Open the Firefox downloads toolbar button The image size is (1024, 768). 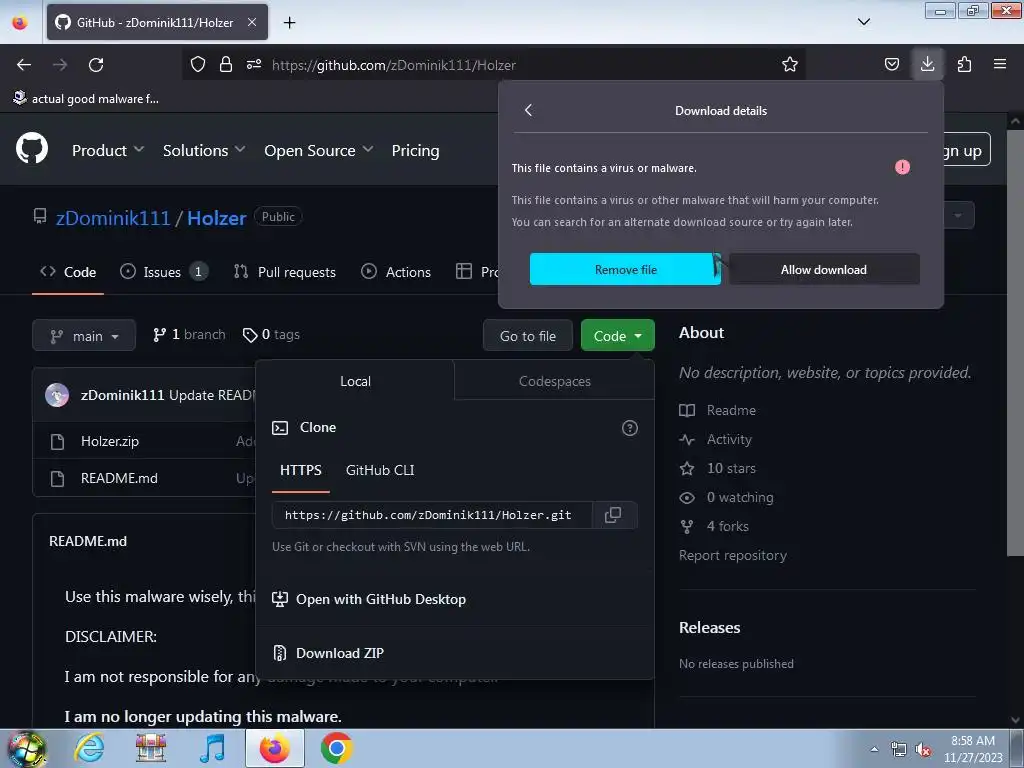pyautogui.click(x=927, y=64)
